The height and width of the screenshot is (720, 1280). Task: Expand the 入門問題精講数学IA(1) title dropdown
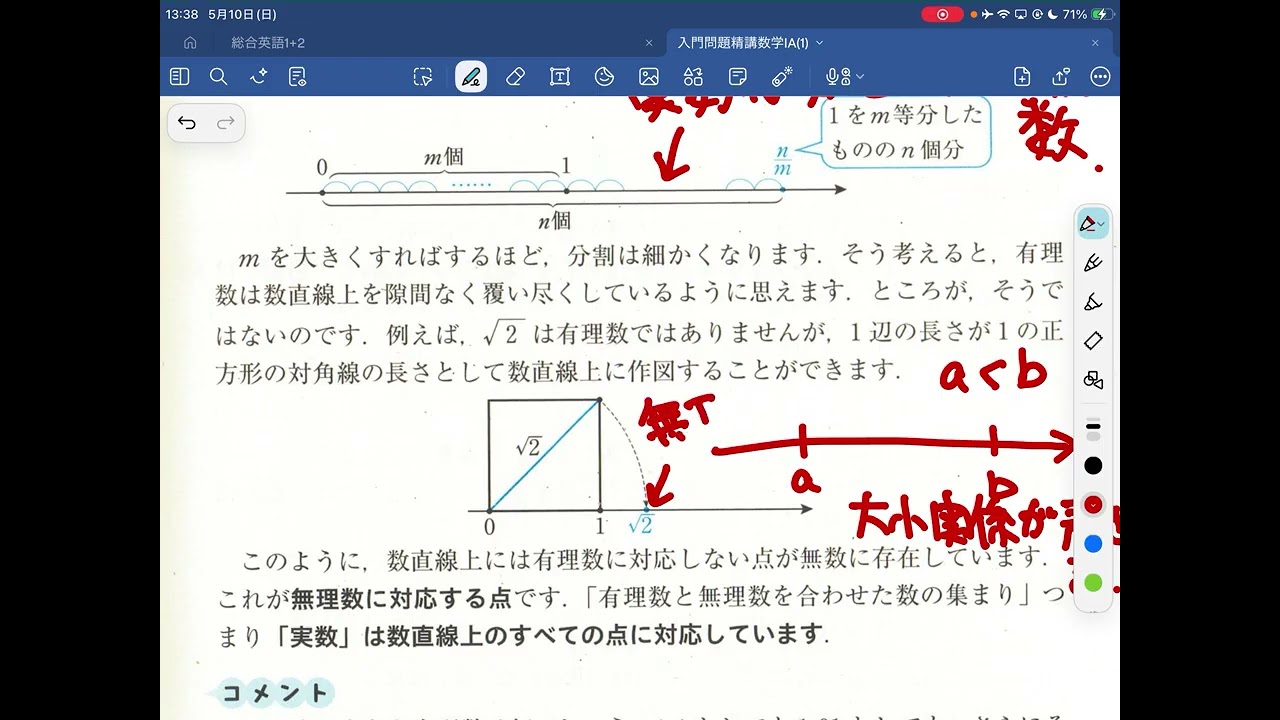click(820, 43)
